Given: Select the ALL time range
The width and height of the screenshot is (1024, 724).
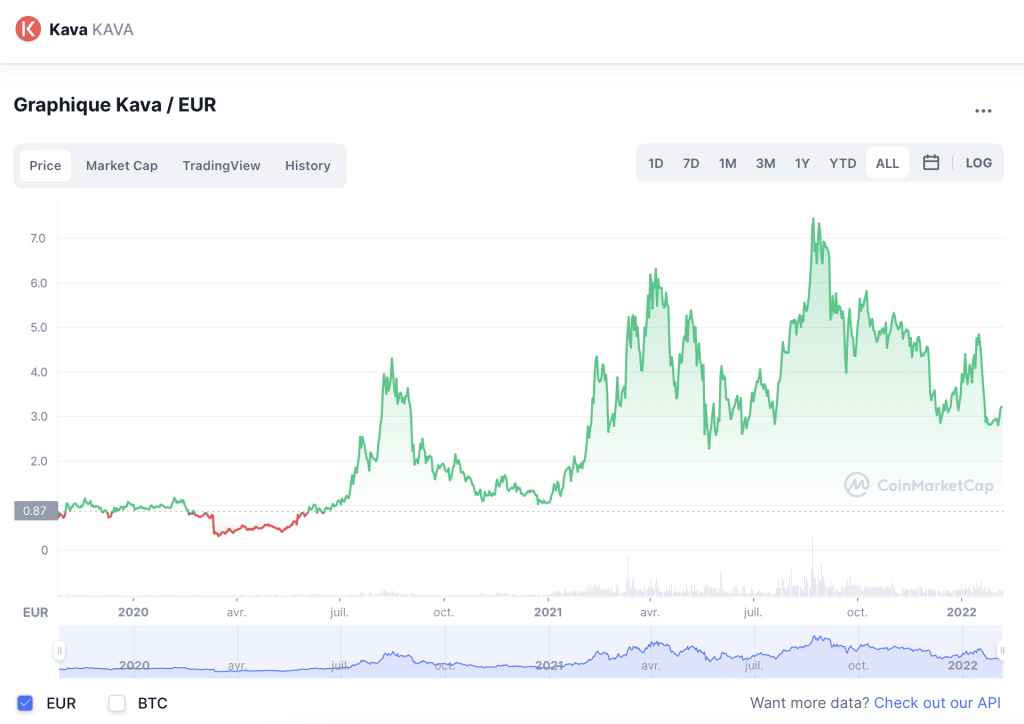Looking at the screenshot, I should click(887, 162).
